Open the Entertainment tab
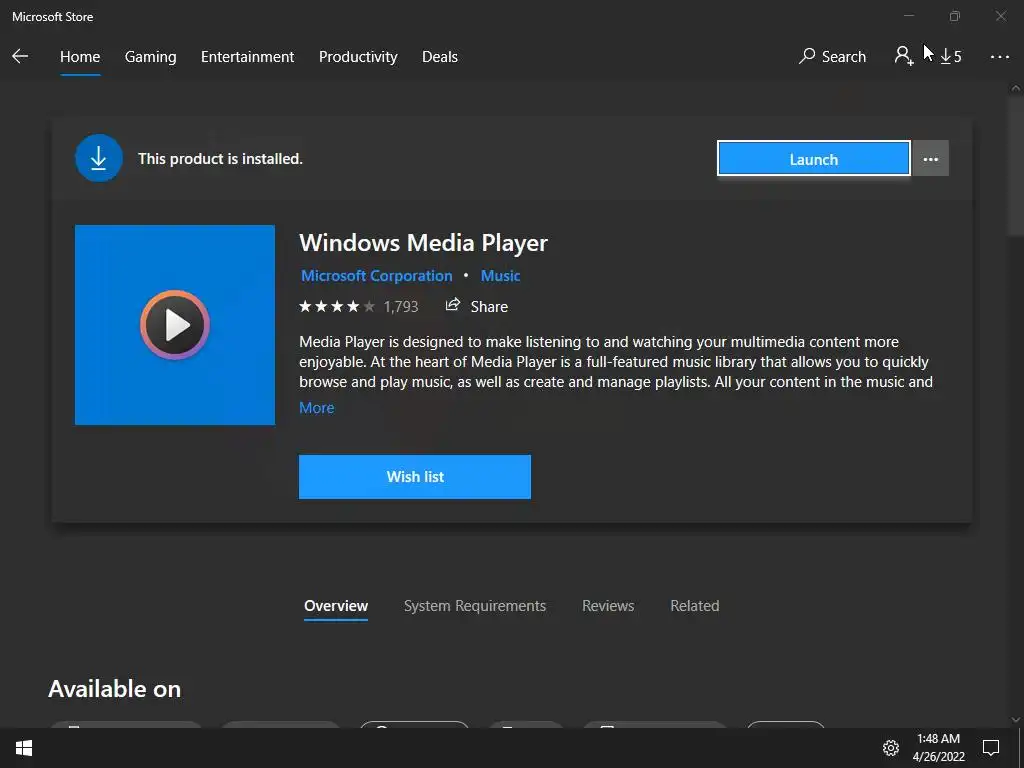Image resolution: width=1024 pixels, height=768 pixels. pyautogui.click(x=248, y=57)
